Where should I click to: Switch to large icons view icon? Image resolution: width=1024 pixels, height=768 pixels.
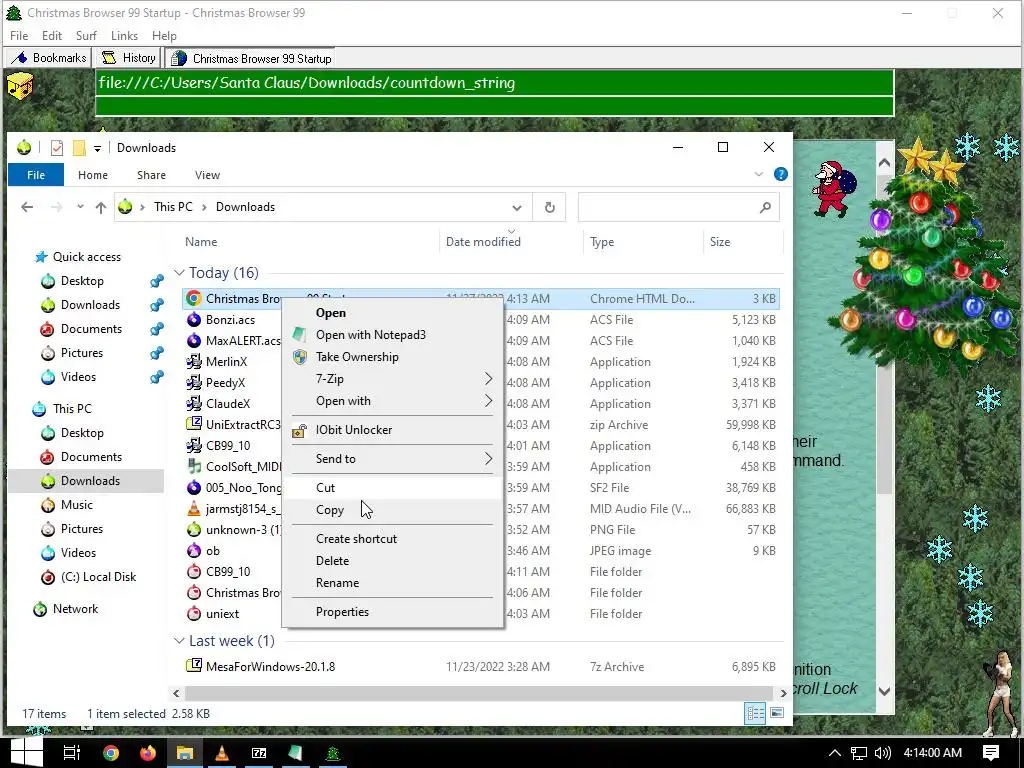(x=777, y=713)
